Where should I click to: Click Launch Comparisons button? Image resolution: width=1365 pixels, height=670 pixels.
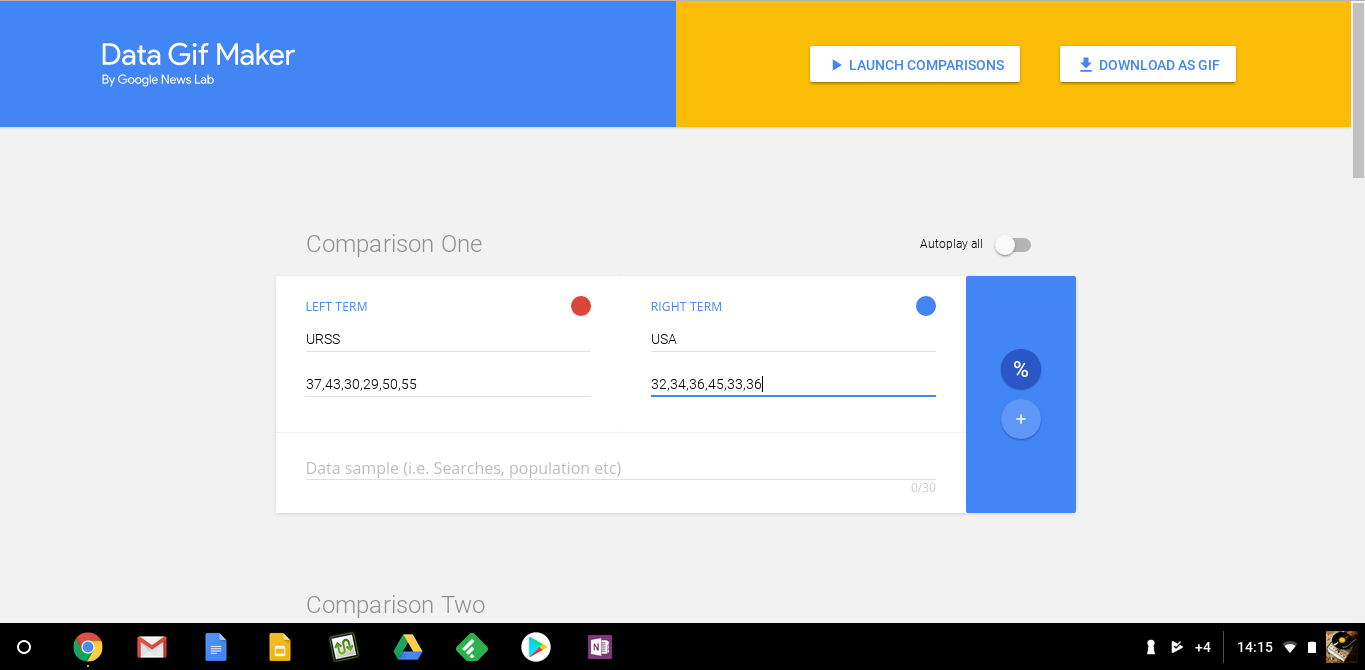pos(915,65)
